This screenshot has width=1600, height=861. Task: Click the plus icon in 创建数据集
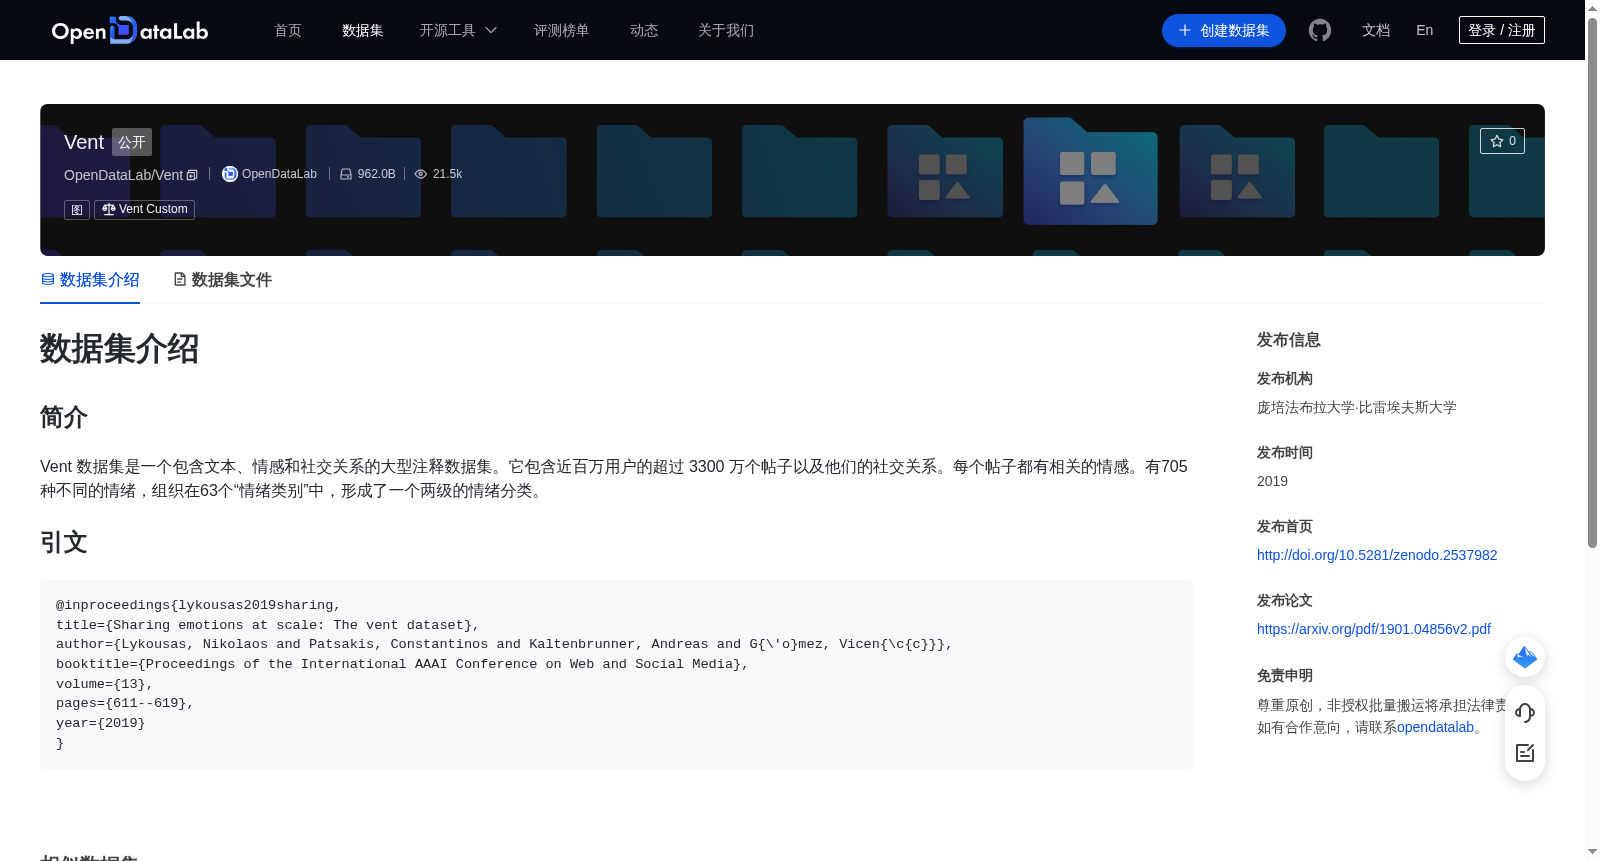1185,30
